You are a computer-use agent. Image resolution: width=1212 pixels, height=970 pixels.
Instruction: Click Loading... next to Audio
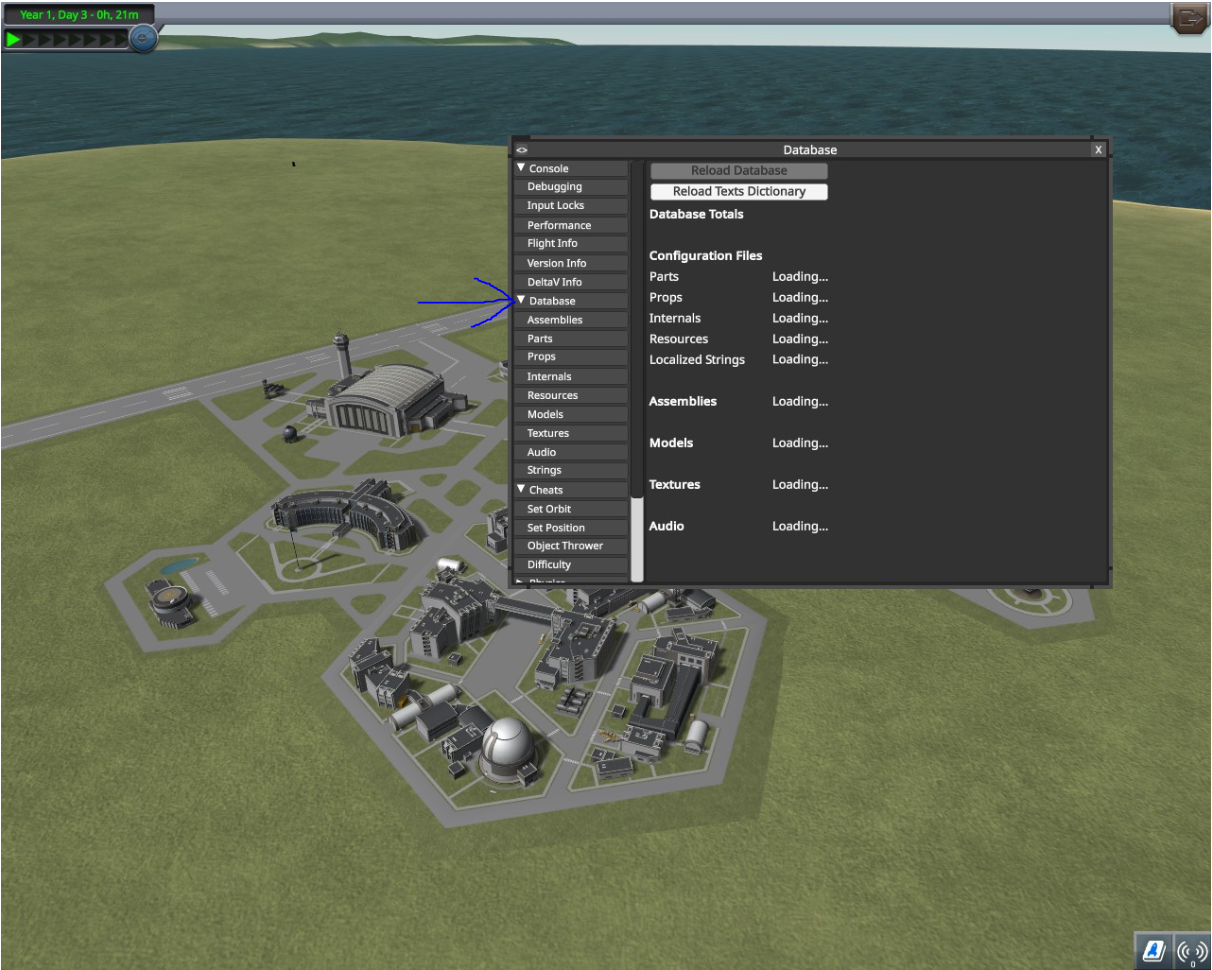click(800, 527)
